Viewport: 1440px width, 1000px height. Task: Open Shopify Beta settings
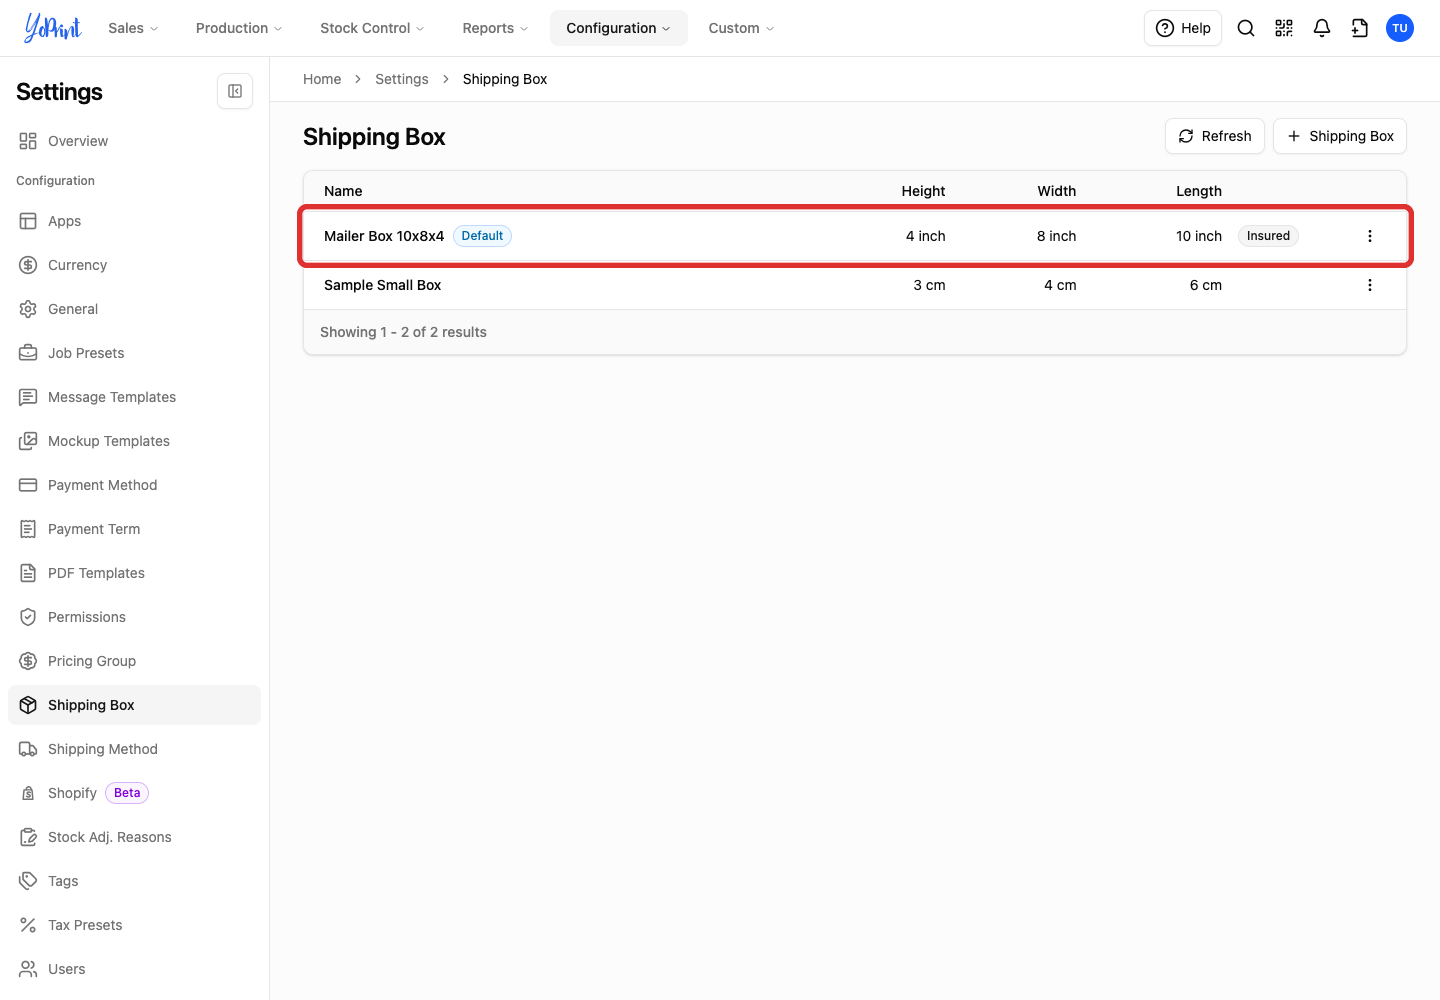(x=134, y=793)
